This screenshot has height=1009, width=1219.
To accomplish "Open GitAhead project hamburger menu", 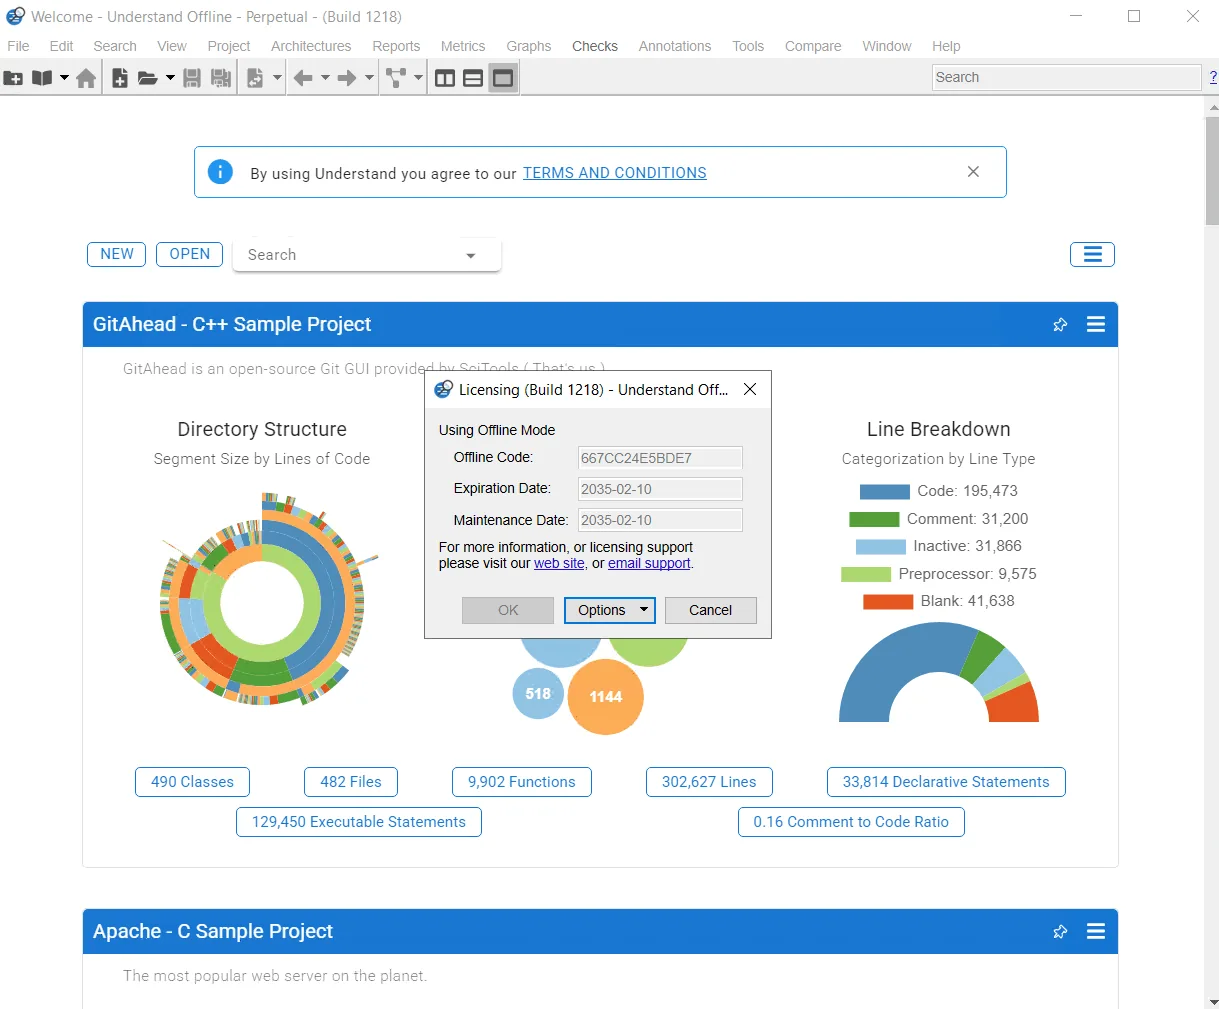I will (x=1096, y=325).
